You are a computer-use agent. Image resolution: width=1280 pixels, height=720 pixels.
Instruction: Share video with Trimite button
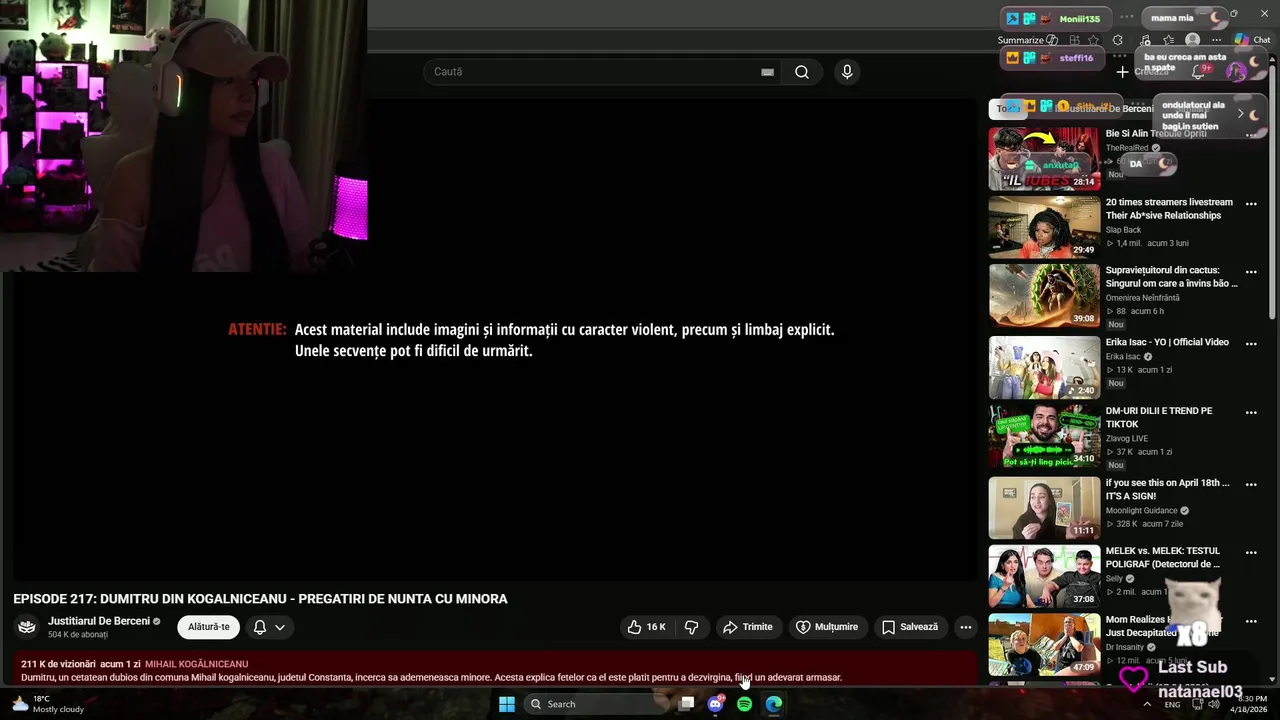pos(748,627)
